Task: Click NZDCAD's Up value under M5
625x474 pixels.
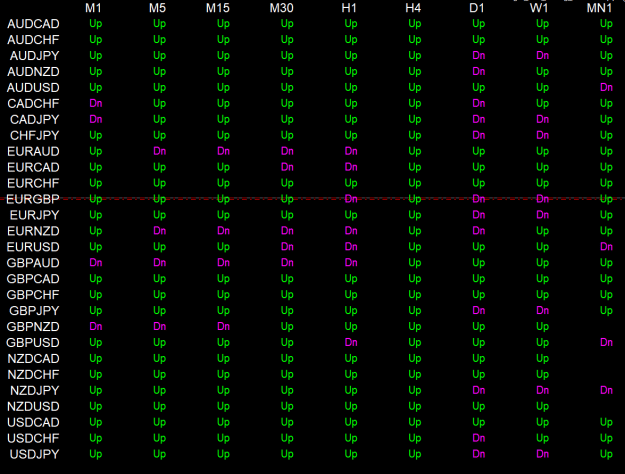Action: pos(159,358)
